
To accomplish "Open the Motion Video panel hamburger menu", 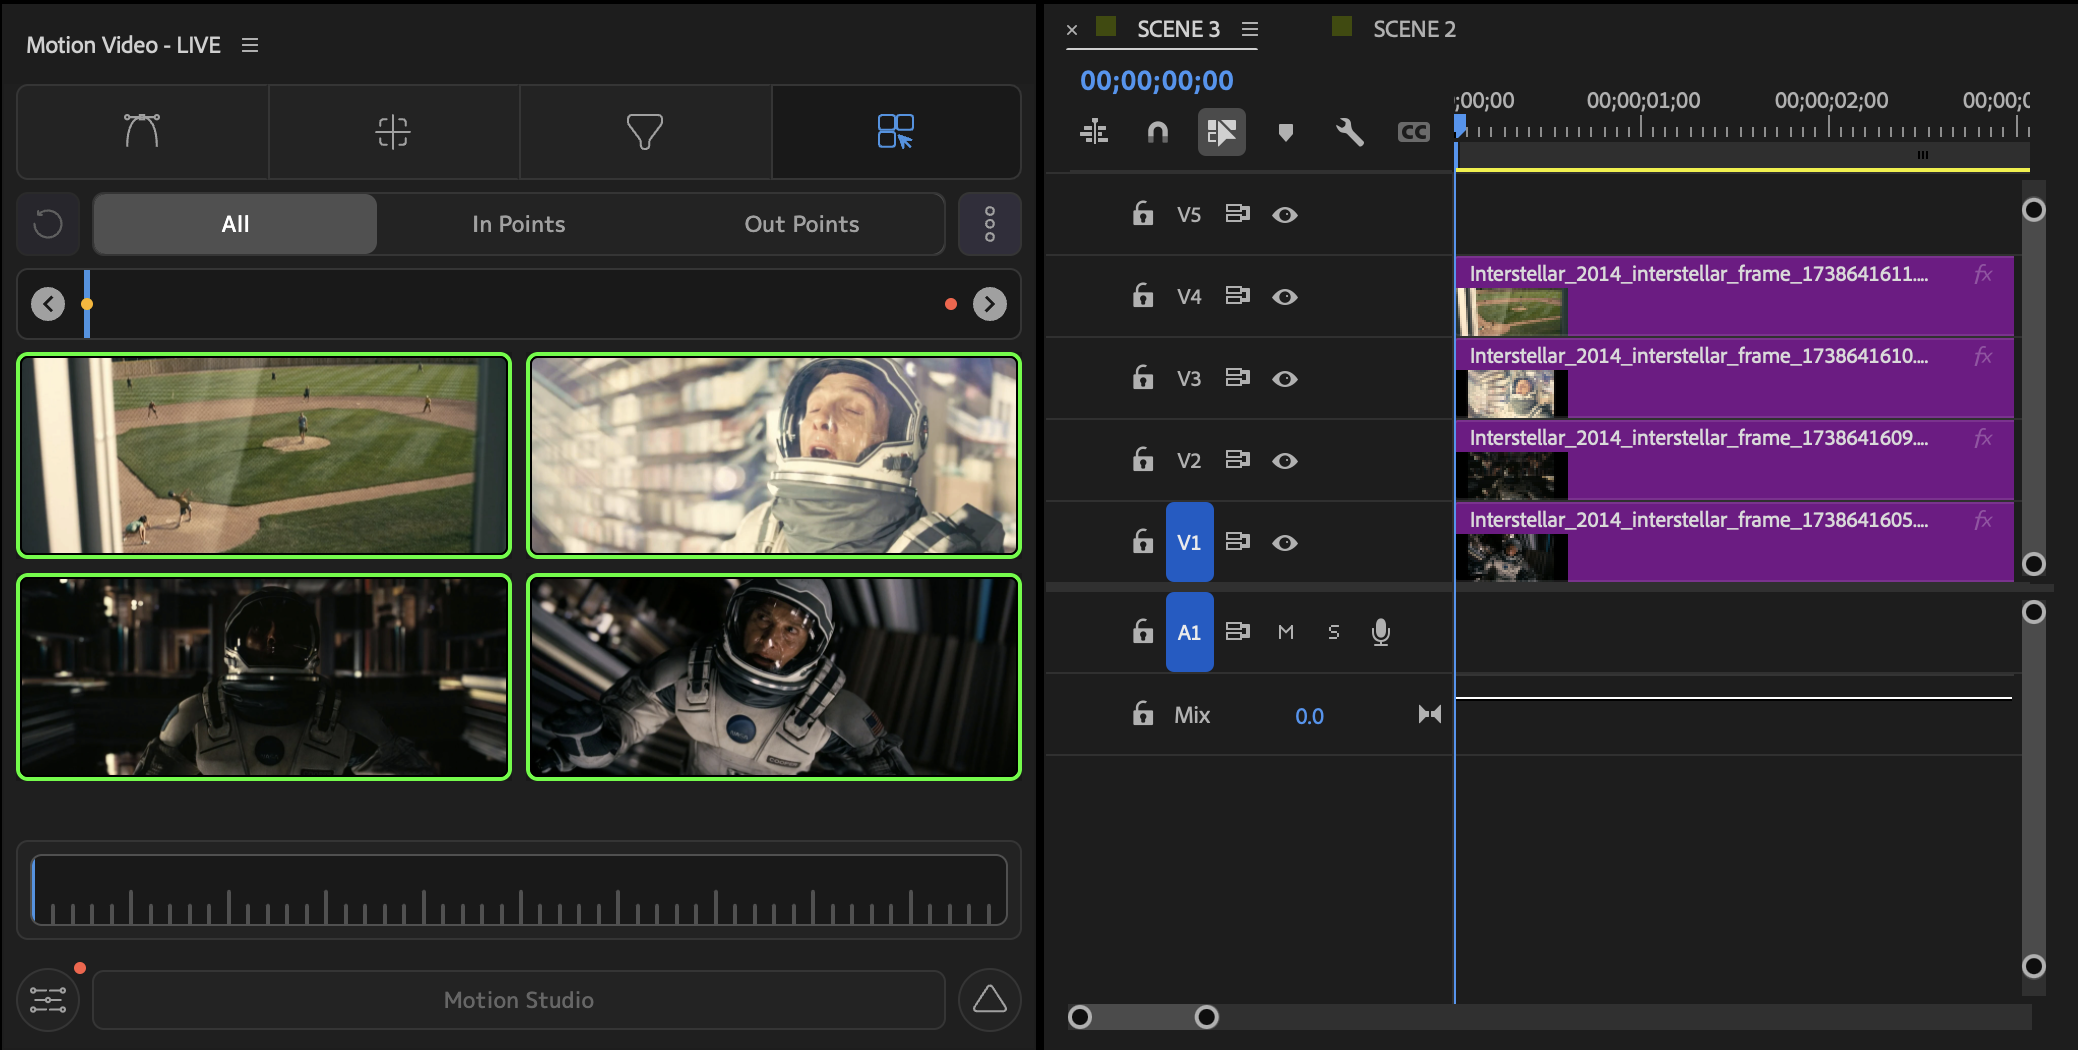I will coord(250,45).
